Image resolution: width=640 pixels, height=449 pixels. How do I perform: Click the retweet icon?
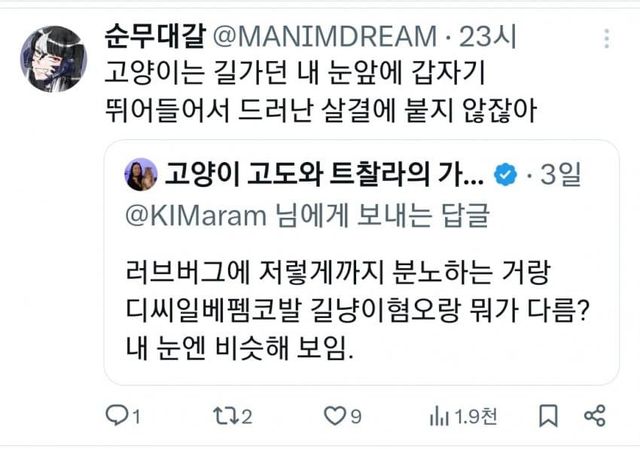coord(225,416)
